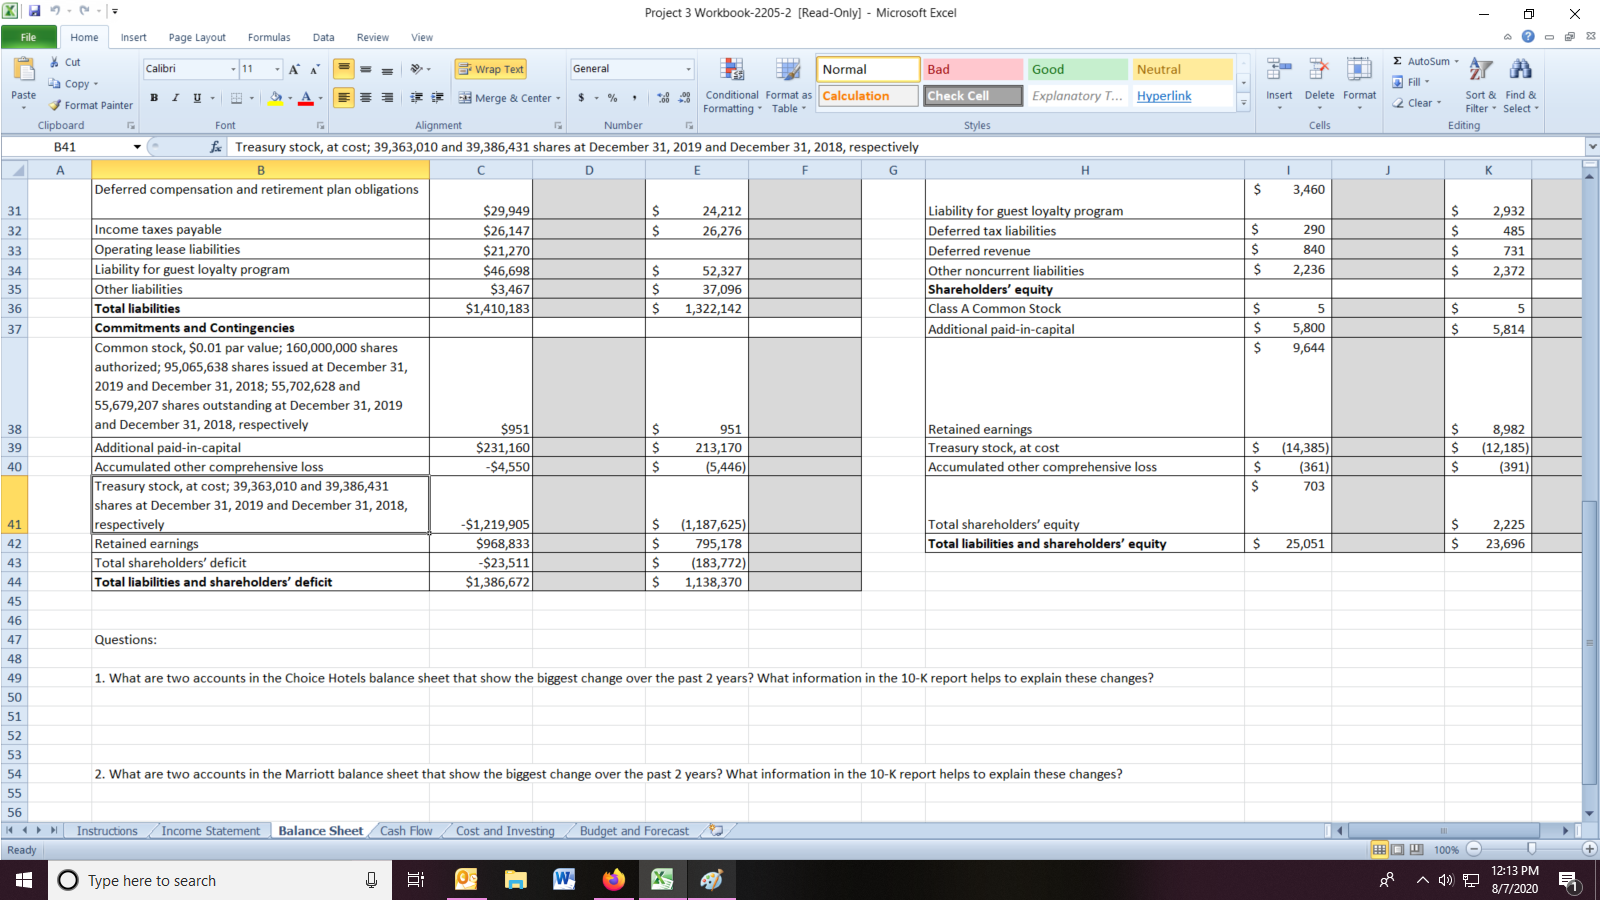Image resolution: width=1600 pixels, height=900 pixels.
Task: Apply the Hyperlink cell style
Action: pyautogui.click(x=1163, y=96)
